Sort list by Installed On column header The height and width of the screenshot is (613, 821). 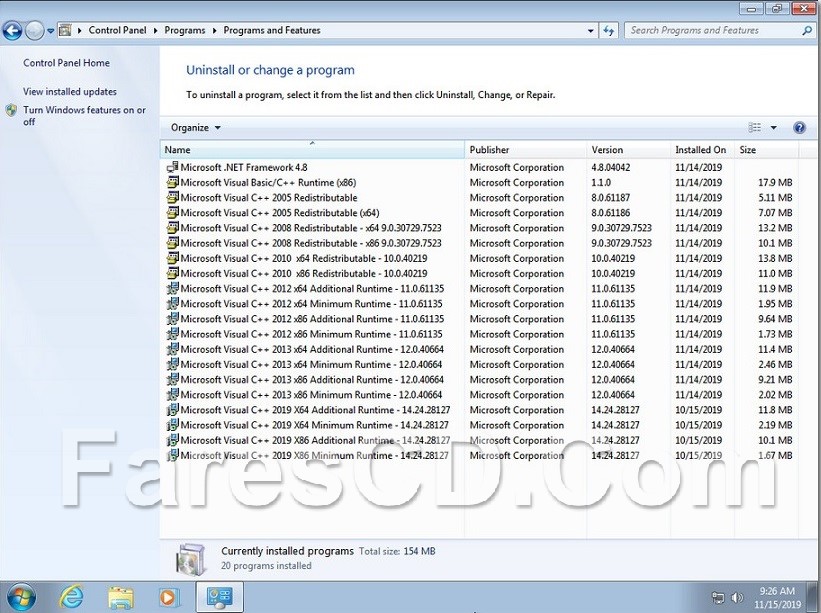[702, 150]
